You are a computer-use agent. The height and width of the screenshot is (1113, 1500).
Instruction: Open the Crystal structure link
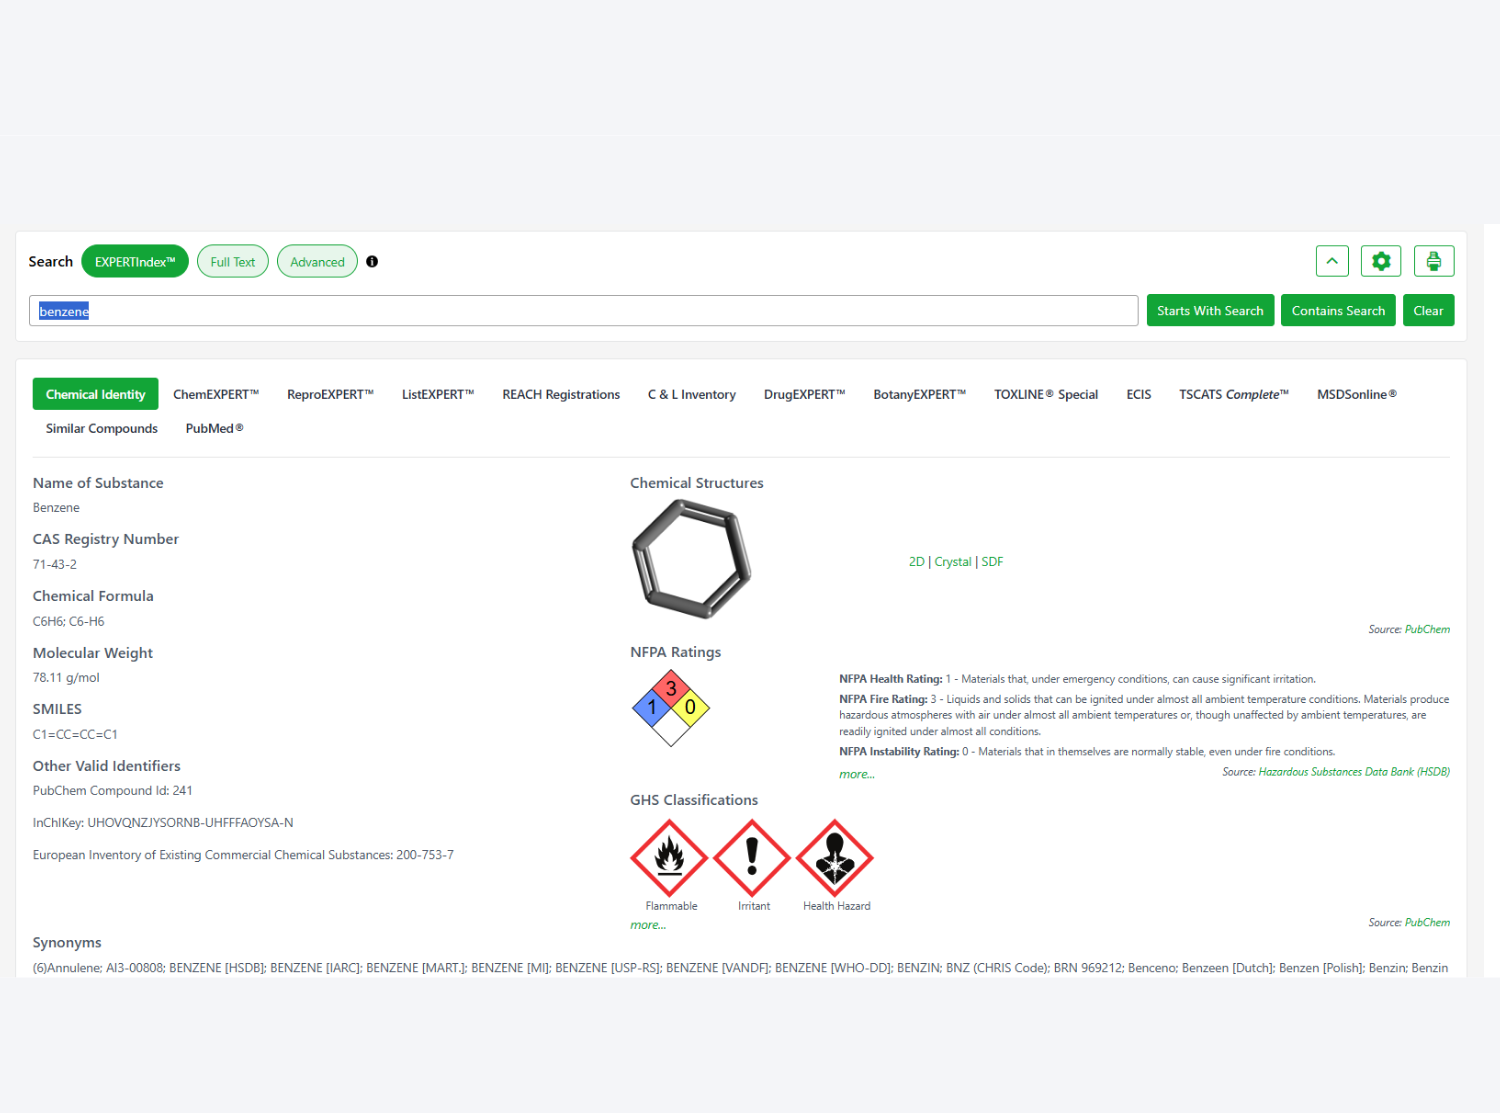tap(952, 562)
